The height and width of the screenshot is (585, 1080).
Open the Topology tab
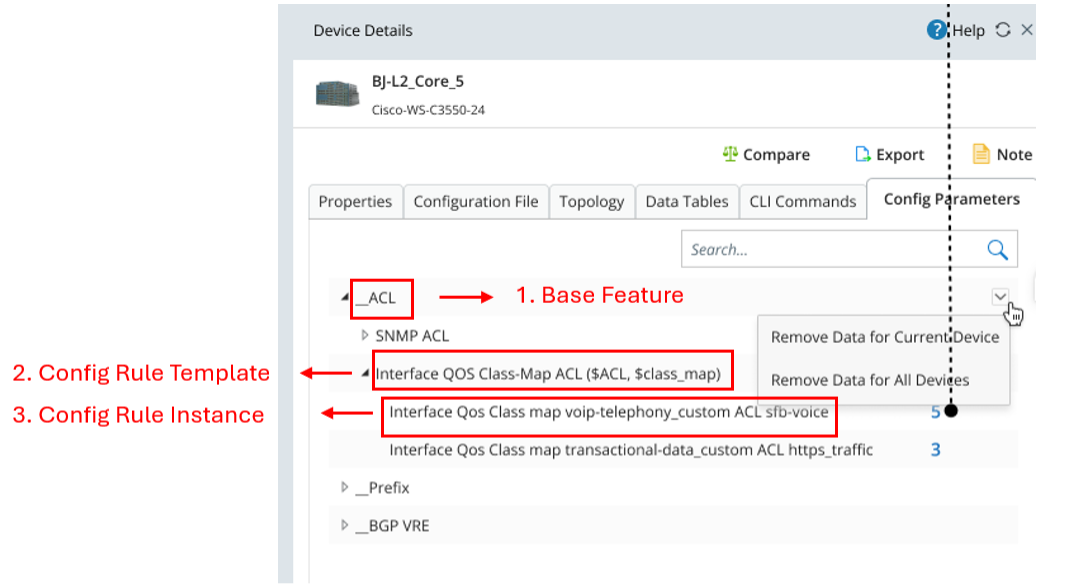click(x=592, y=201)
